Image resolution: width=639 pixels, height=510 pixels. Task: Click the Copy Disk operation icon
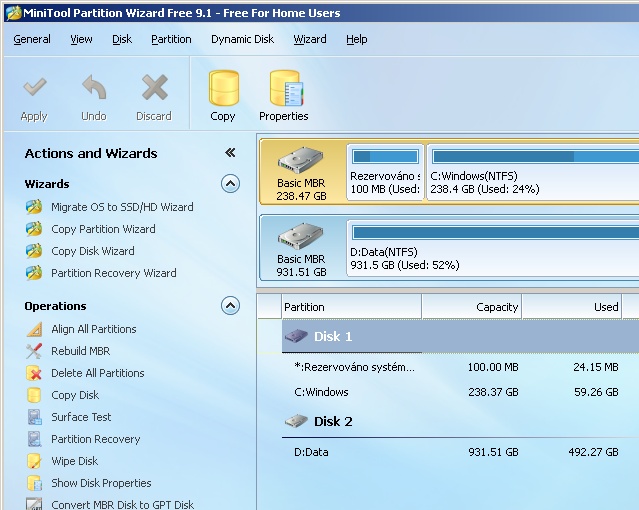point(34,395)
